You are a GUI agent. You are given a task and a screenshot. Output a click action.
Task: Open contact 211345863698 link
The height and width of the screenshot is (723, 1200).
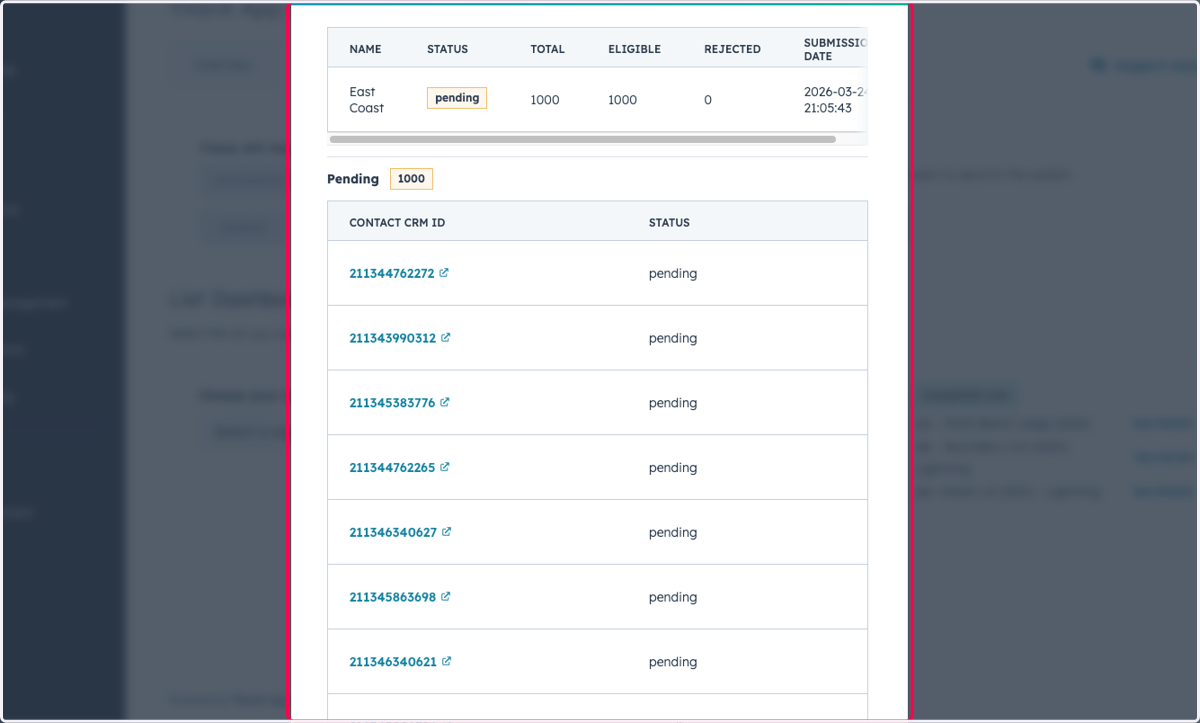pos(393,597)
